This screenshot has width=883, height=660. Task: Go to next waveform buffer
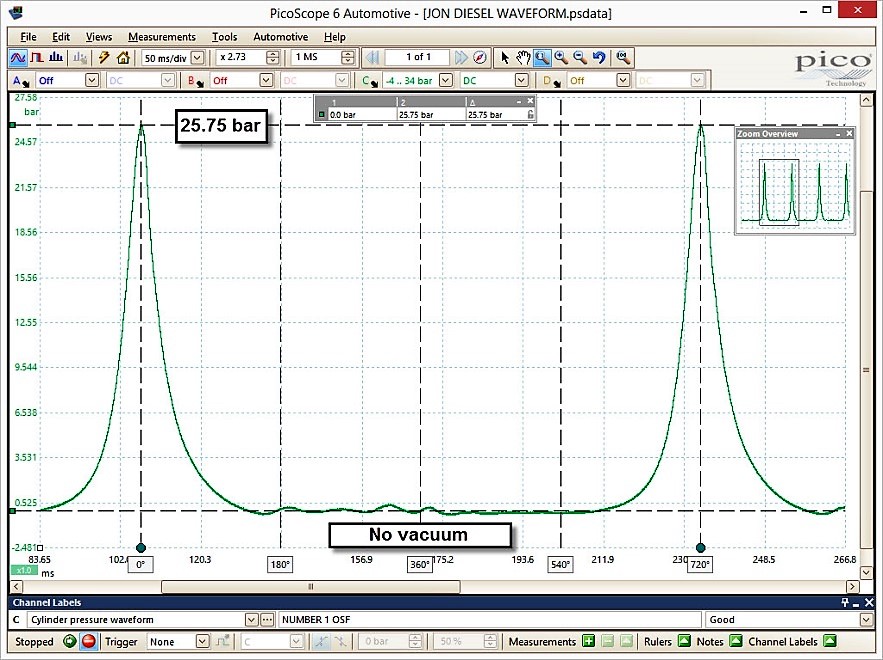461,57
